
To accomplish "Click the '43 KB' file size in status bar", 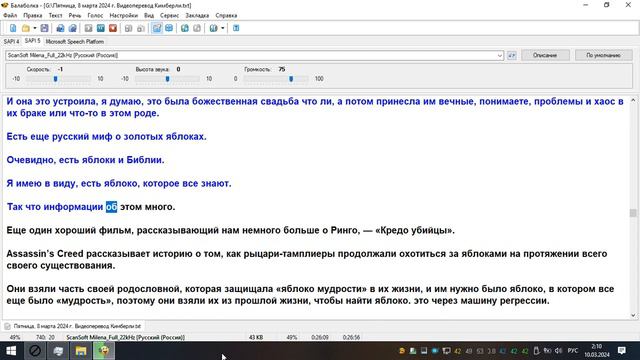I will (256, 338).
